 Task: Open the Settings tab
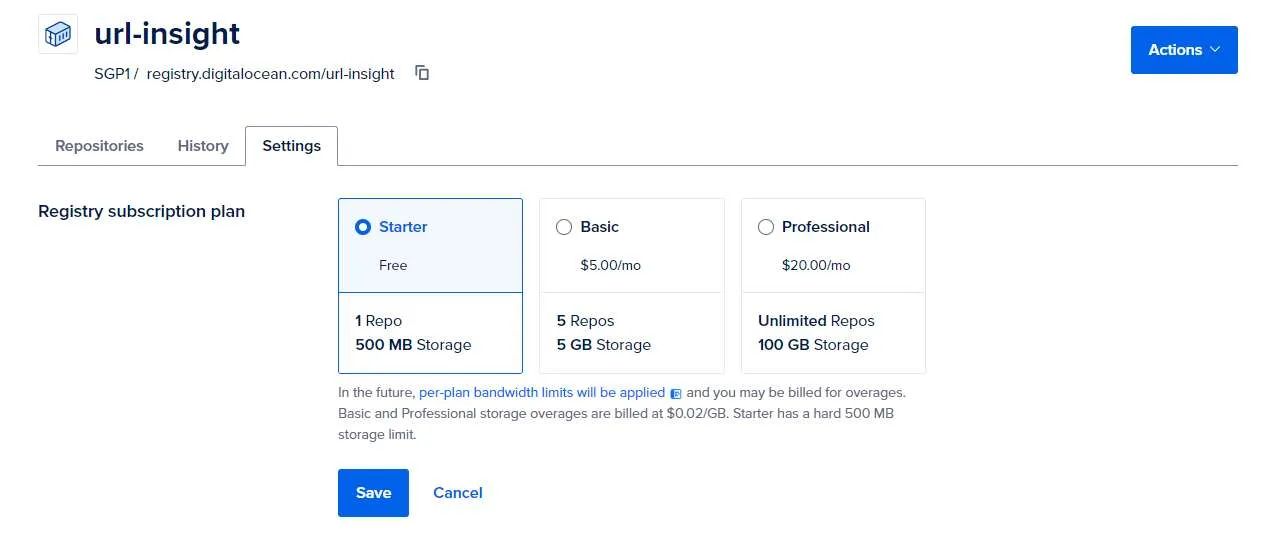click(x=291, y=146)
